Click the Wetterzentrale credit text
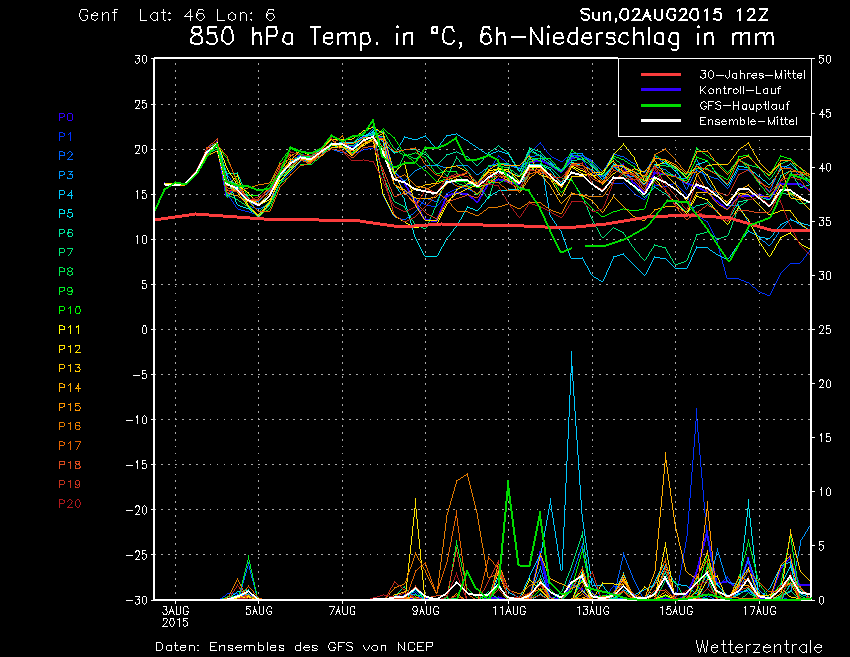This screenshot has height=657, width=850. point(759,645)
